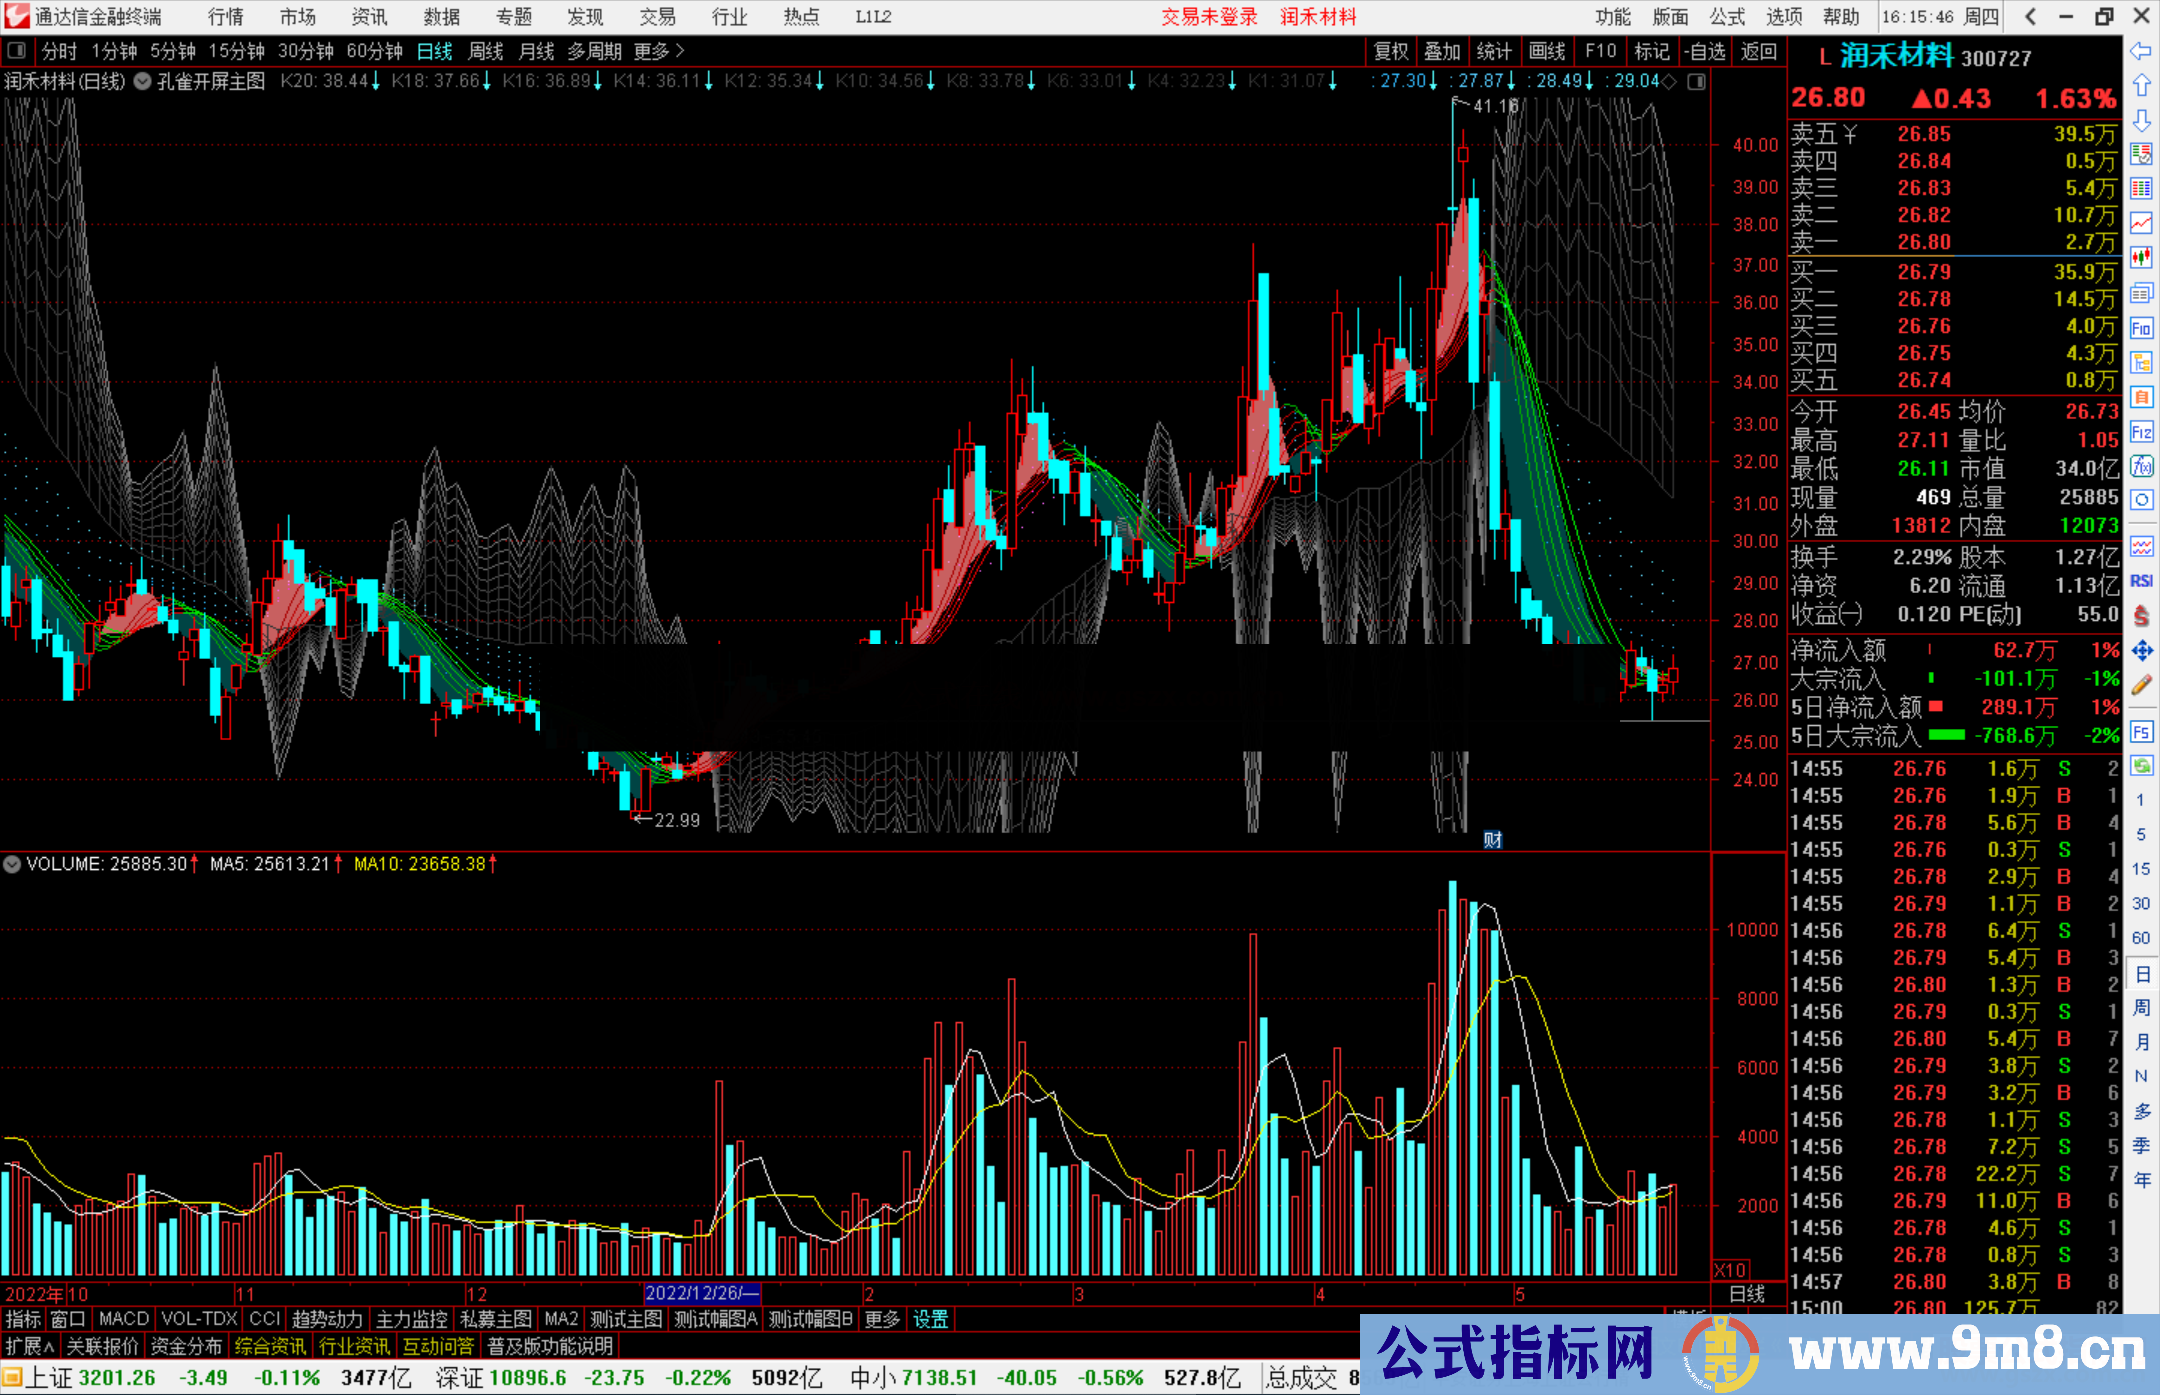Select the pencil drawing tool icon
Screen dimensions: 2160x1395
tap(2141, 685)
